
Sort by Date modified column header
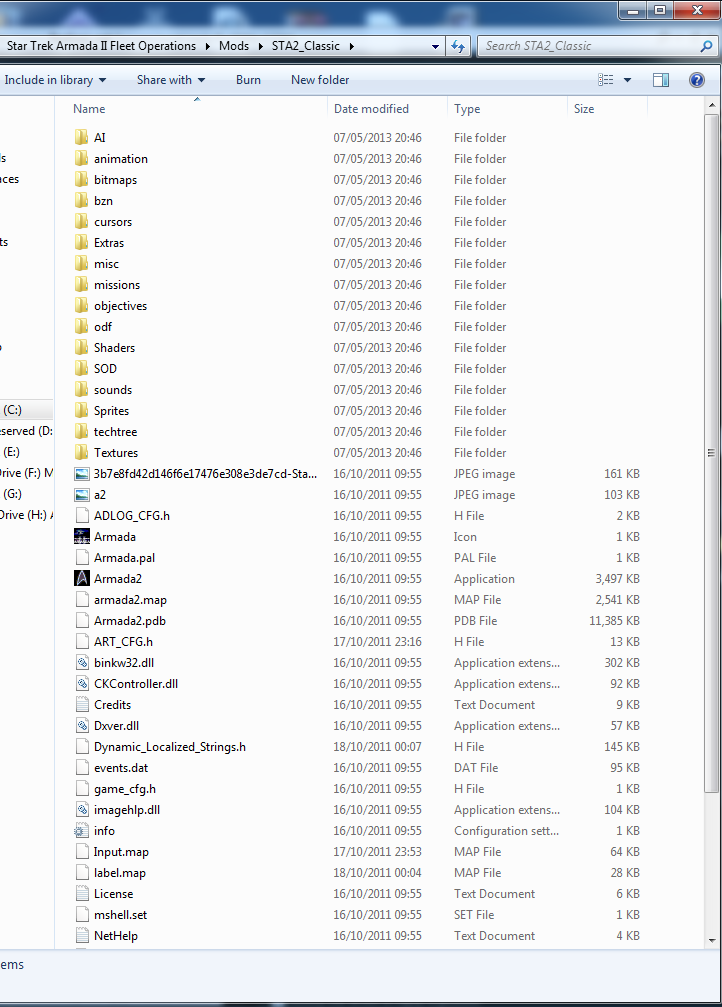click(371, 109)
